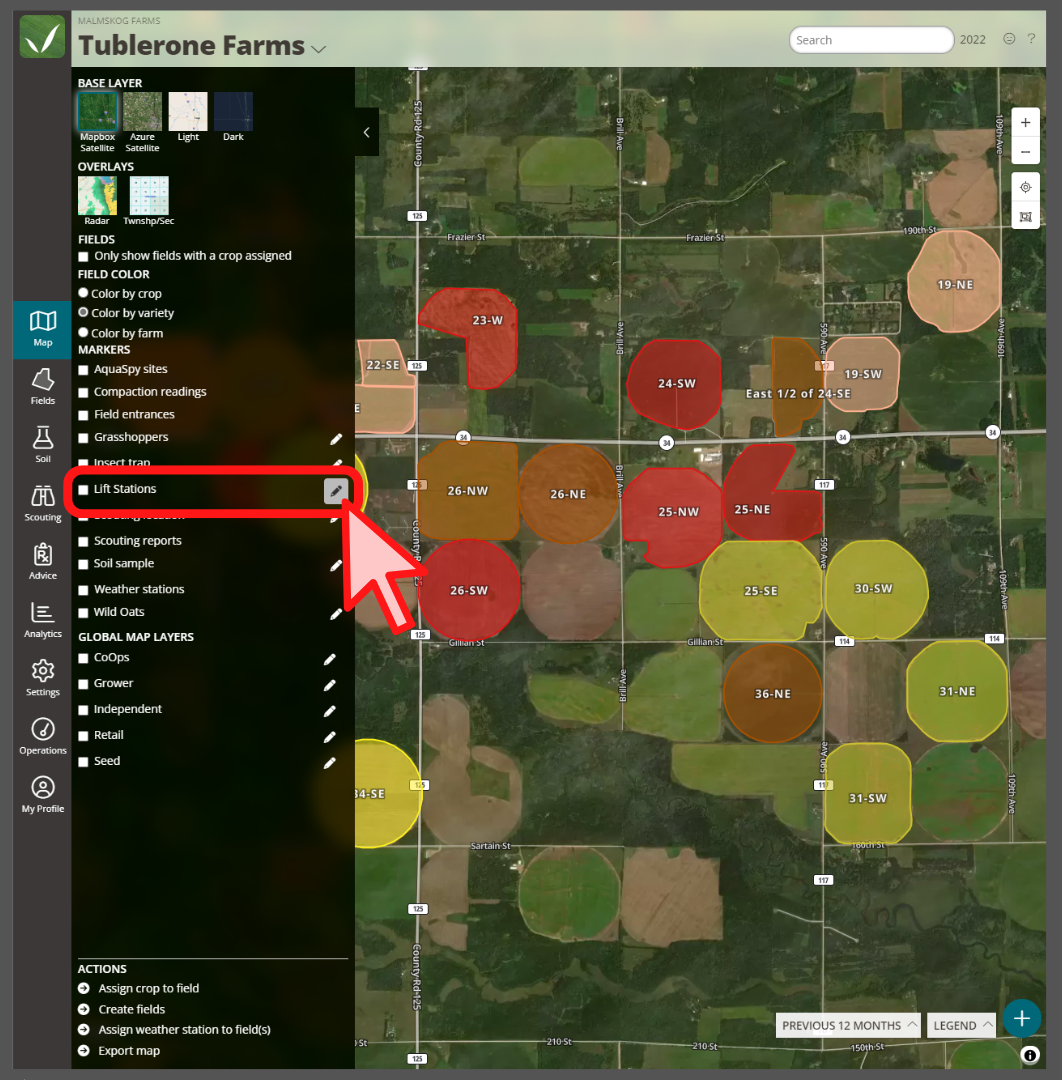Edit the Grasshoppers marker layer
The height and width of the screenshot is (1080, 1062).
335,439
